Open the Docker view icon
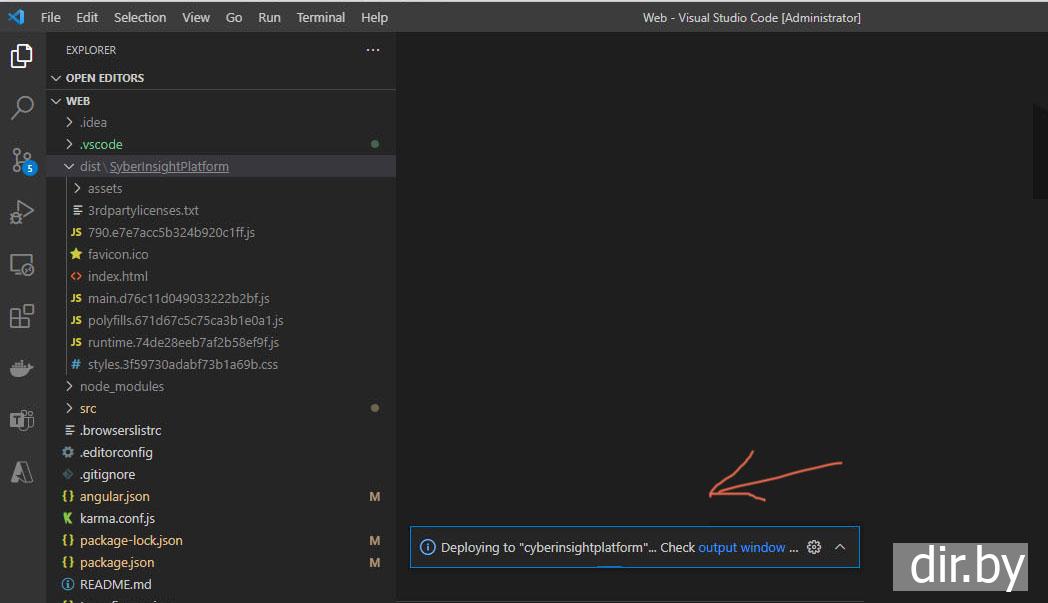This screenshot has width=1048, height=603. [22, 369]
